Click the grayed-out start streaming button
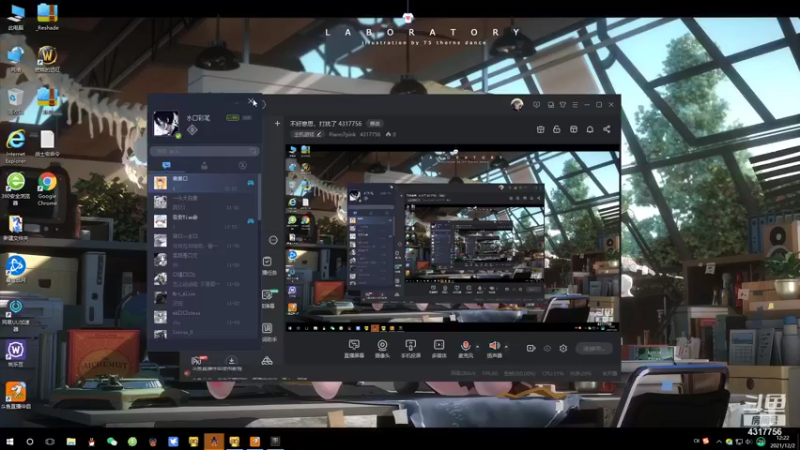Viewport: 800px width, 450px height. 594,348
